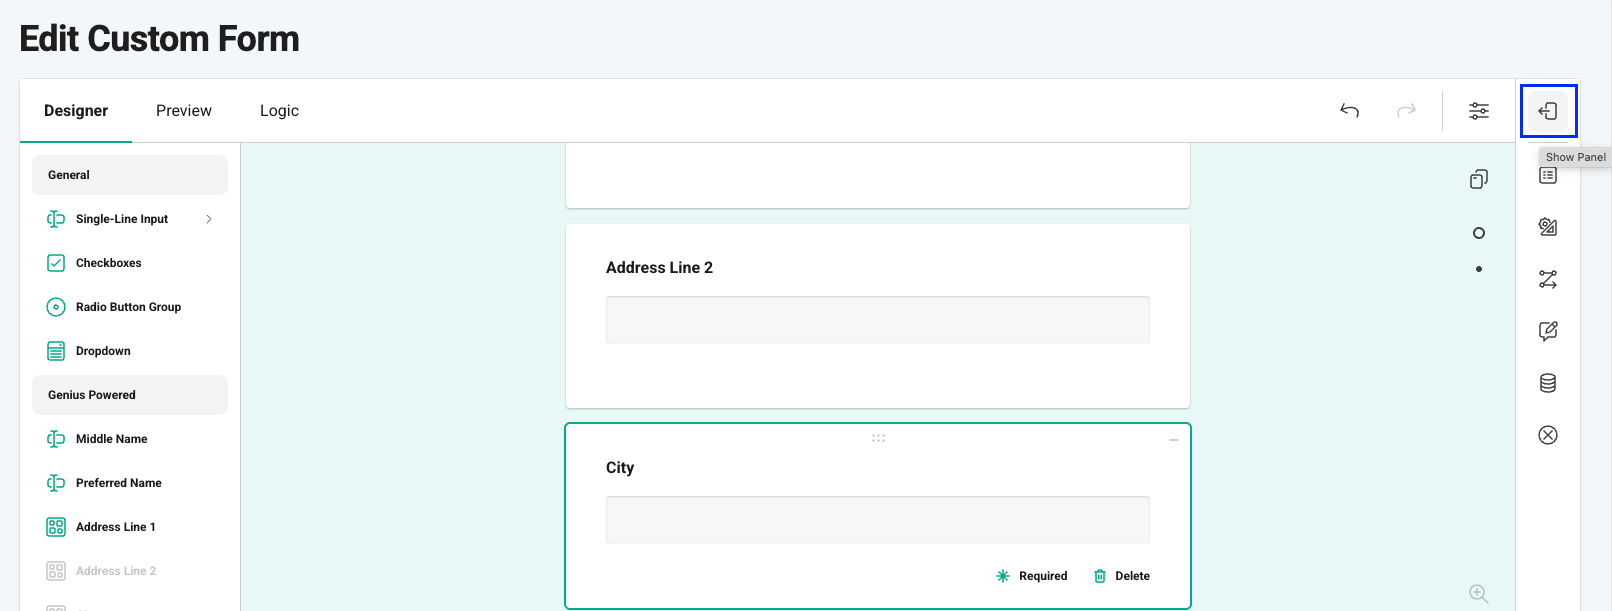Open the theme image settings sidebar icon
The height and width of the screenshot is (611, 1612).
(x=1548, y=227)
